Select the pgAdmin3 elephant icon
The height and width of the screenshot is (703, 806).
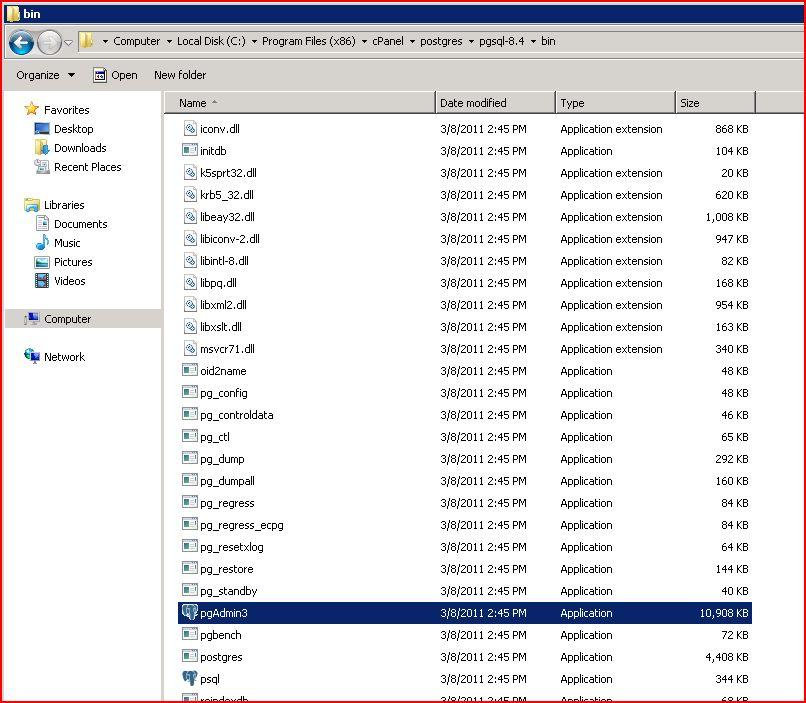tap(190, 612)
